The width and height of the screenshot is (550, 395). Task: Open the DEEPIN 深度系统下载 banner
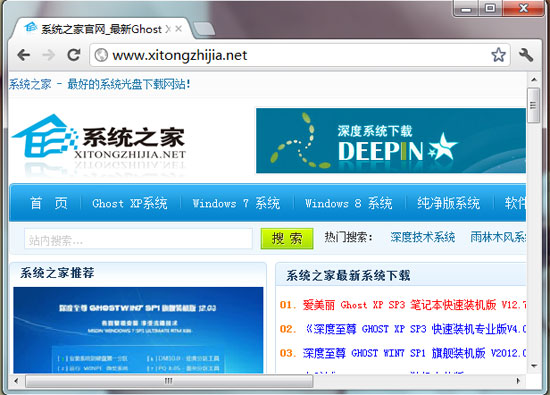pos(391,140)
